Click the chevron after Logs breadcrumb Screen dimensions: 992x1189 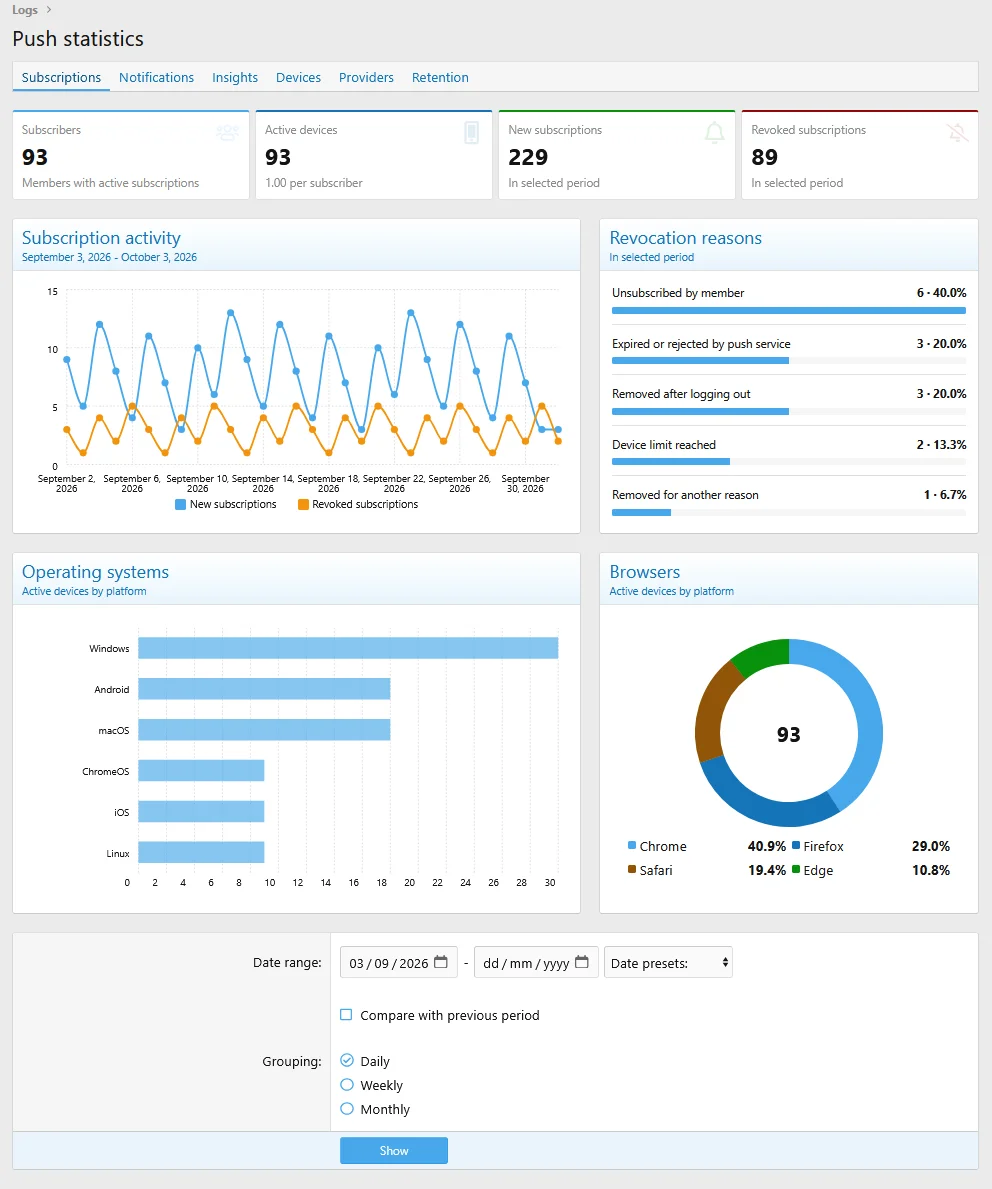(x=49, y=10)
